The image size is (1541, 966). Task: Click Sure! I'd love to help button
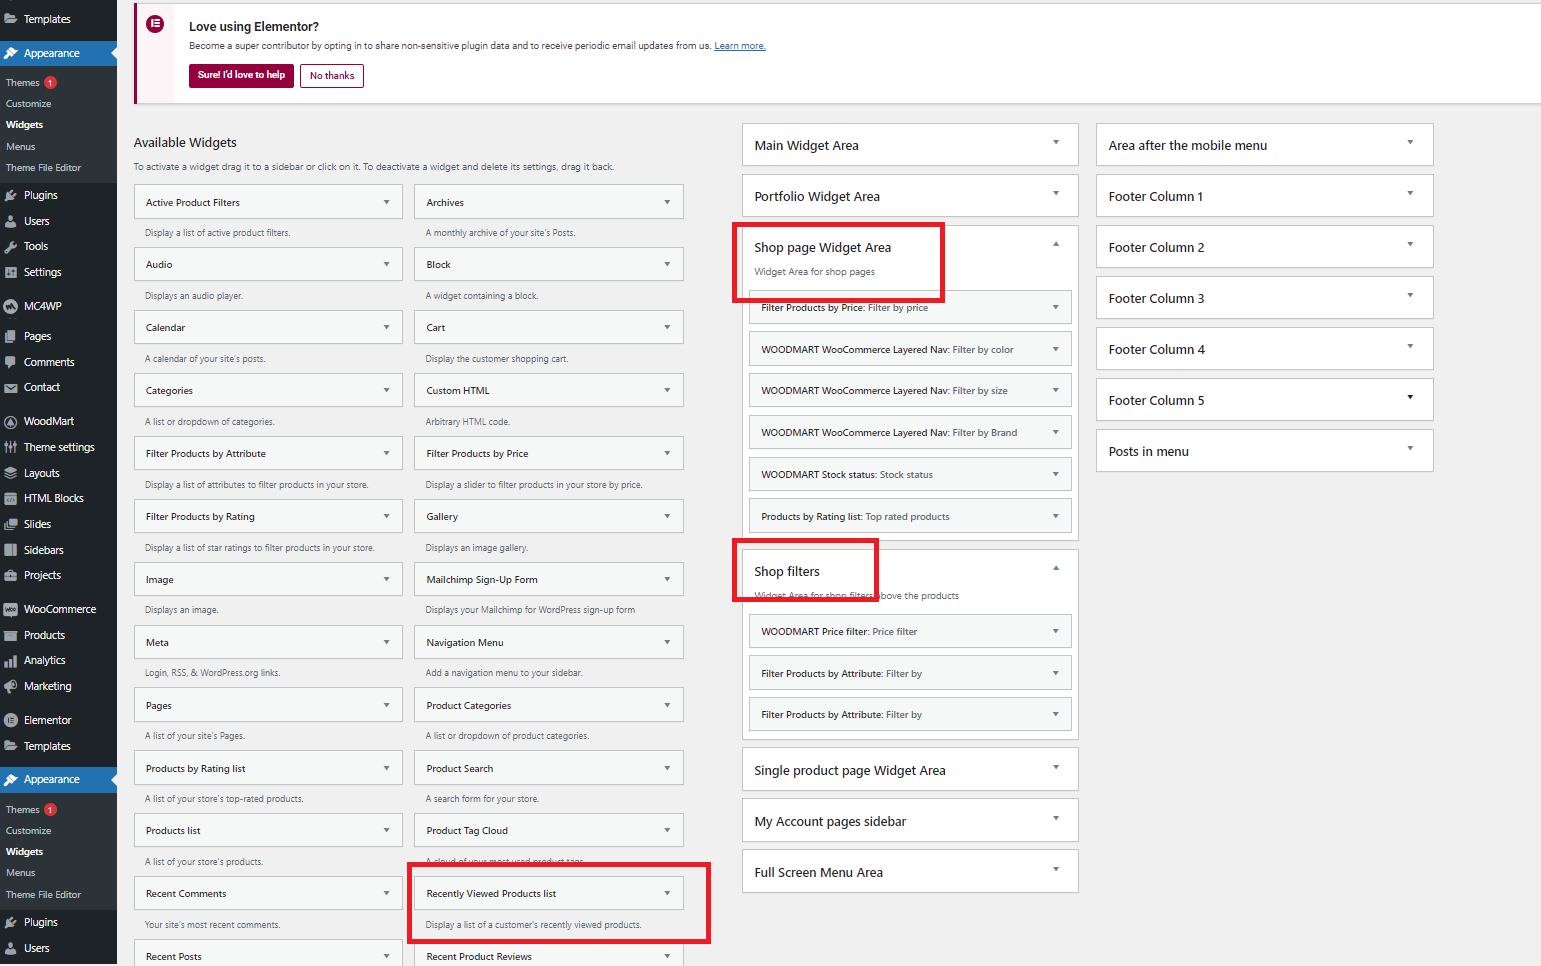point(241,75)
